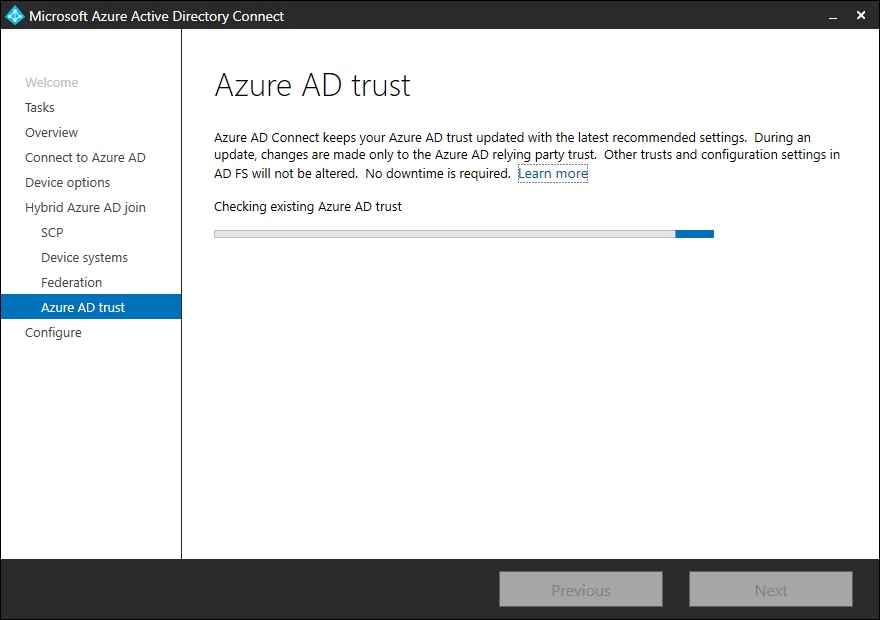
Task: Click the Next button
Action: click(771, 589)
